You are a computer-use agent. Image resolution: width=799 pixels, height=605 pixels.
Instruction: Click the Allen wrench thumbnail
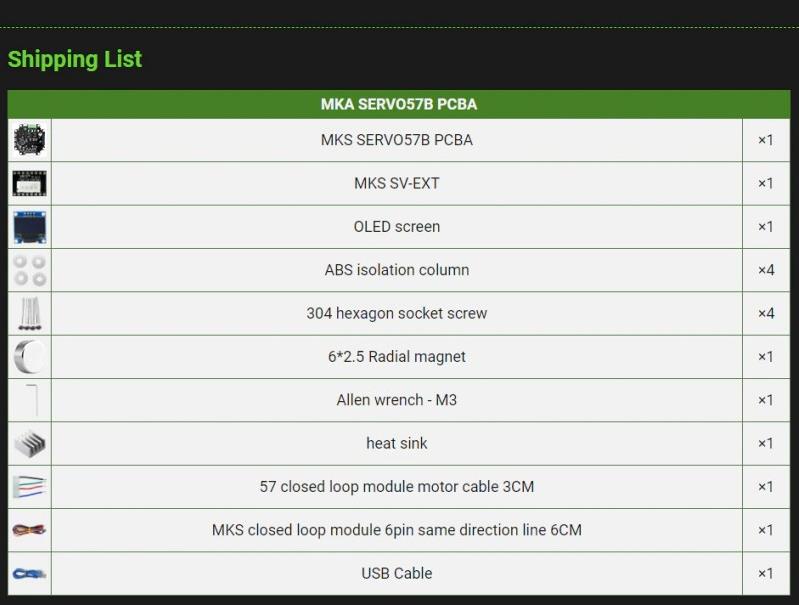point(32,400)
